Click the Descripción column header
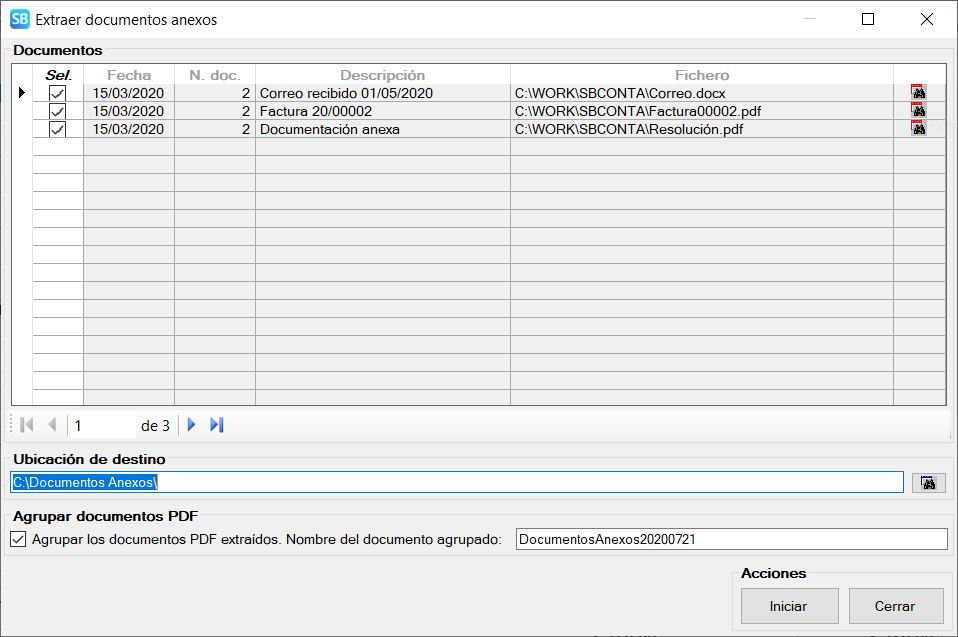The width and height of the screenshot is (958, 637). (382, 75)
